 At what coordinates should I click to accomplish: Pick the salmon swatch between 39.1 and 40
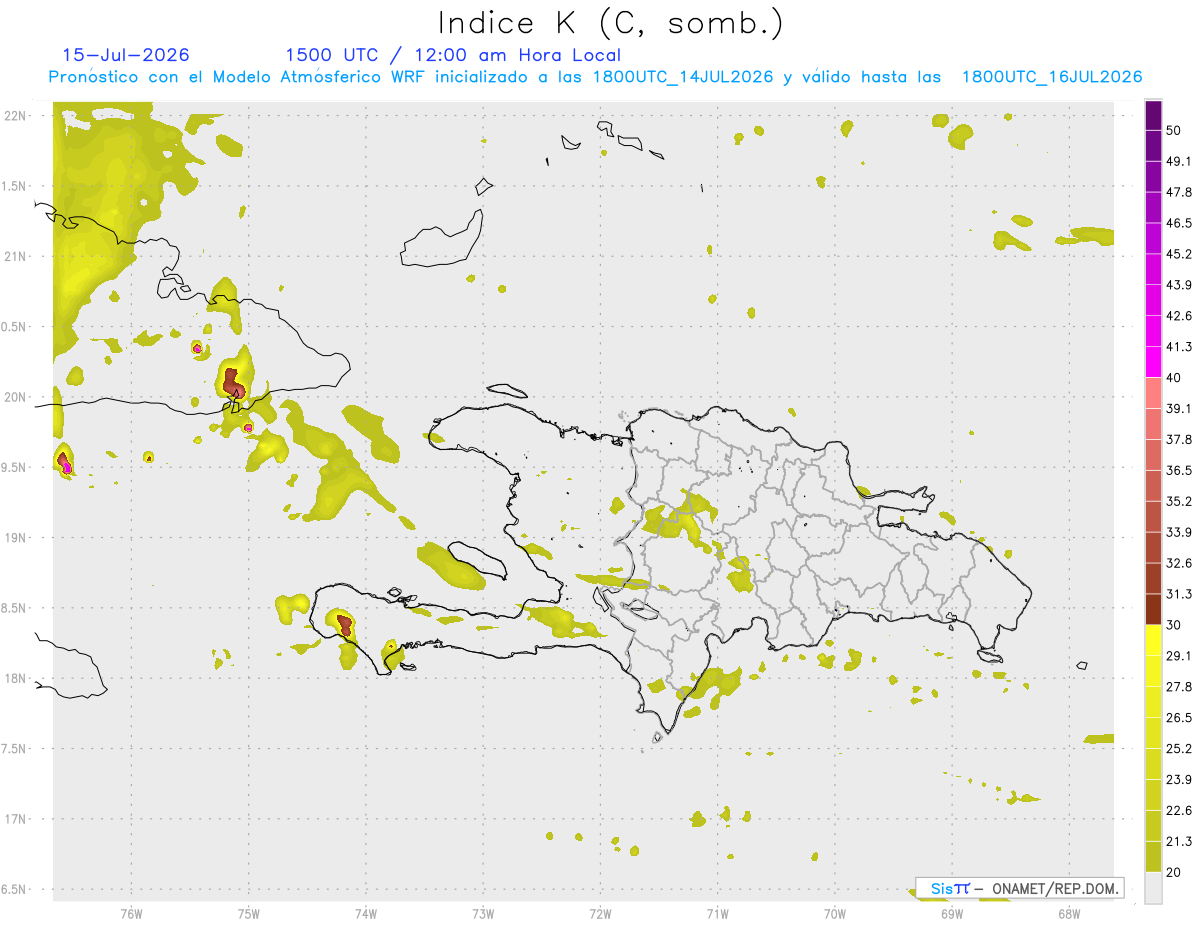[x=1153, y=393]
